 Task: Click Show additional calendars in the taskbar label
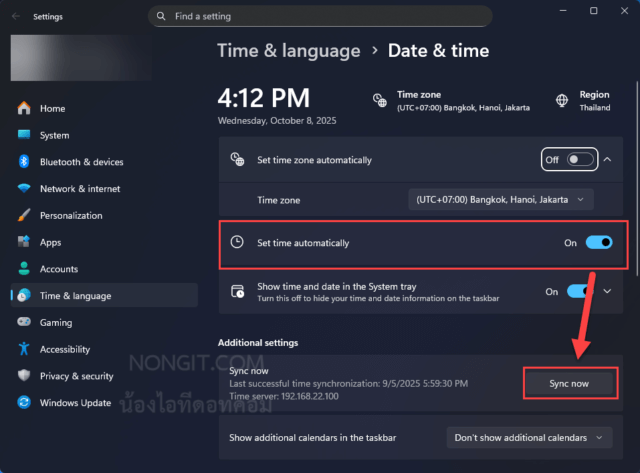313,437
